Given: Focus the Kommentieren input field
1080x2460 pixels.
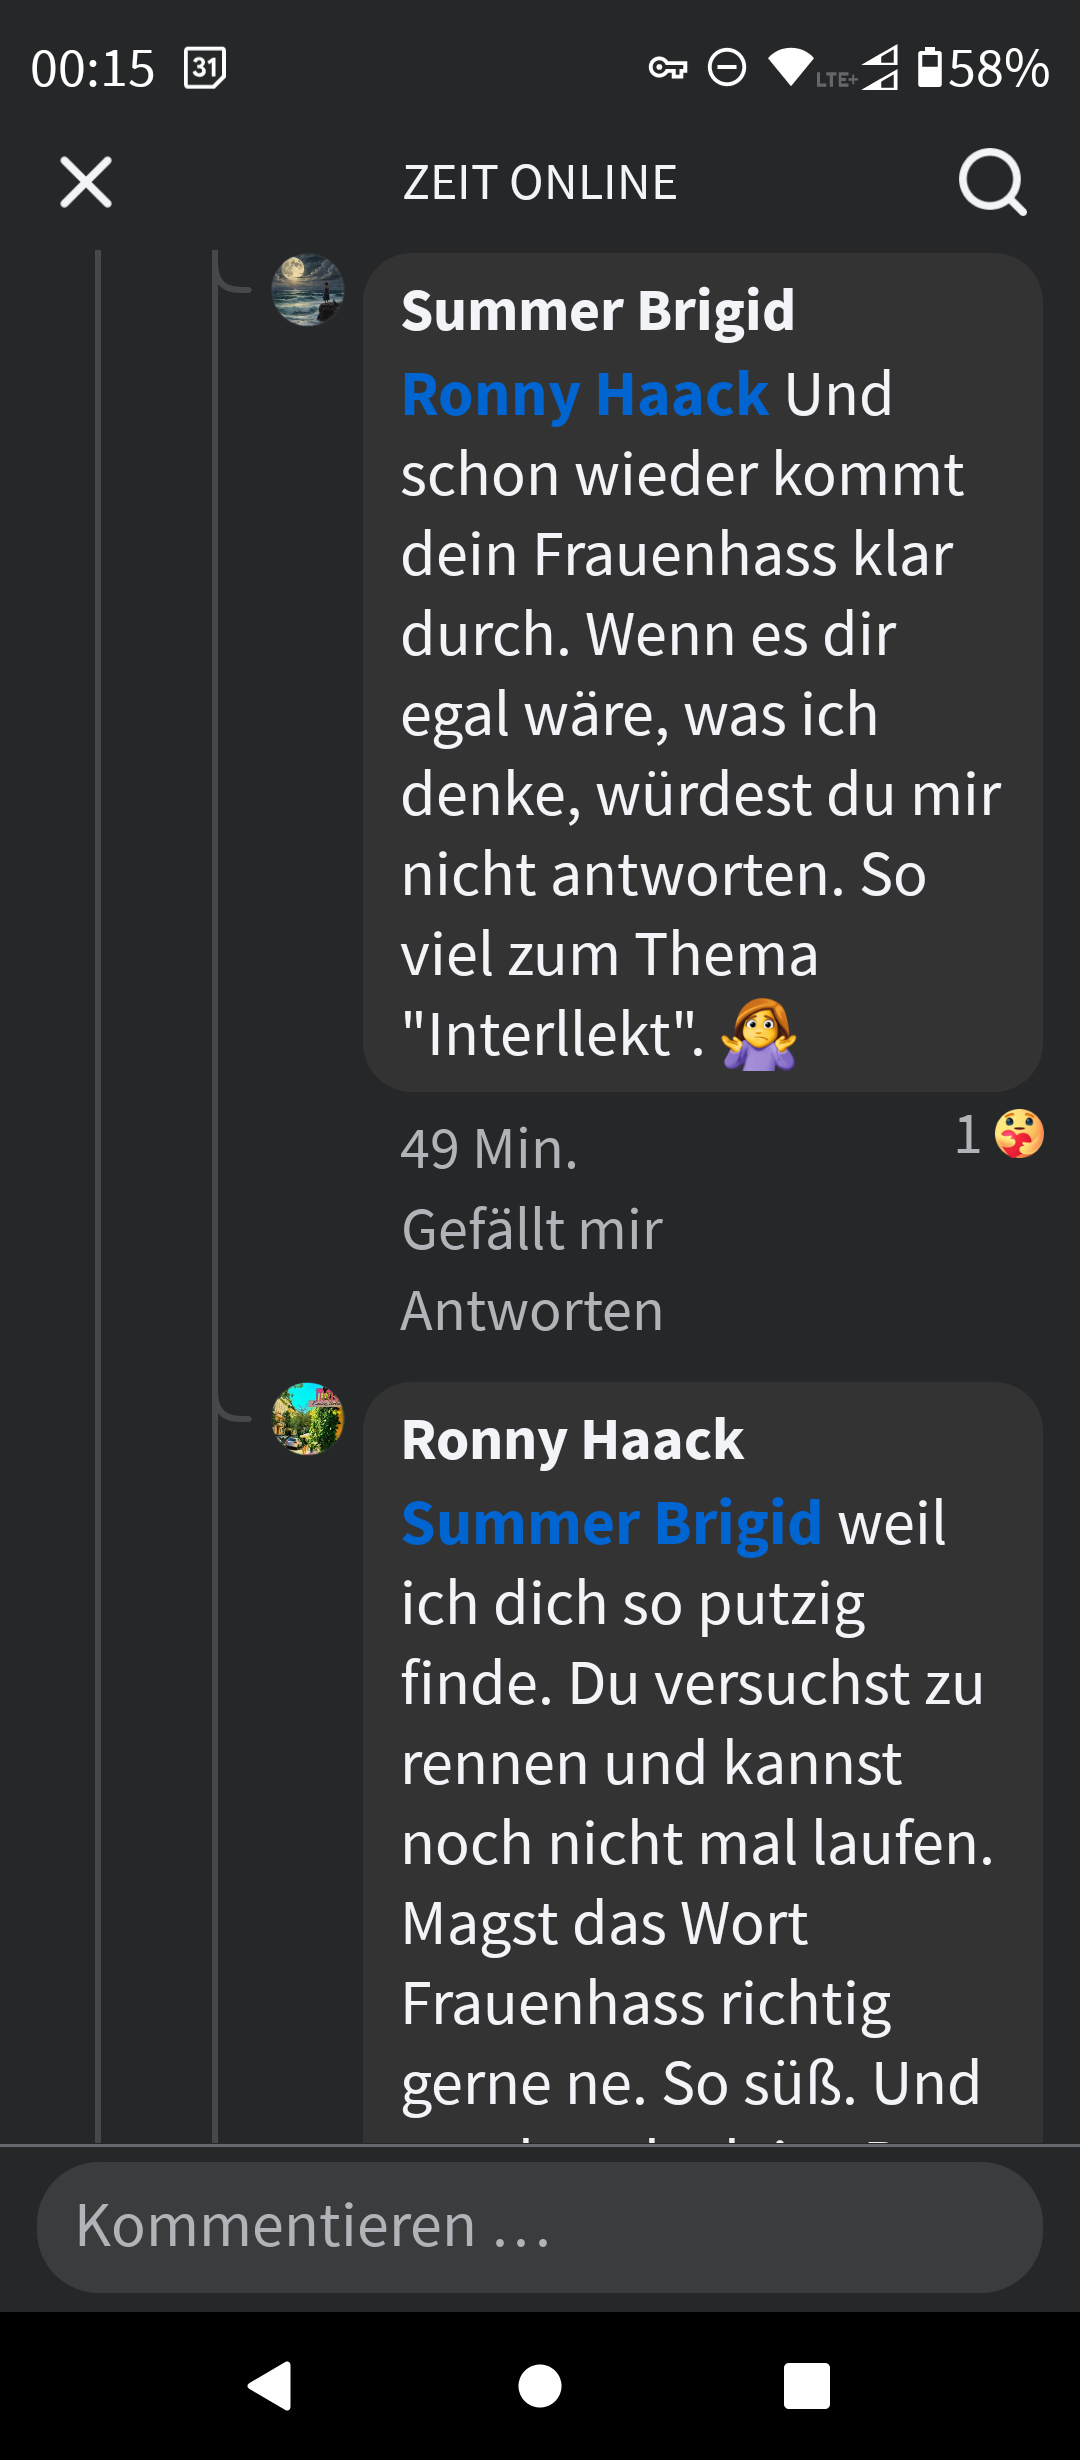Looking at the screenshot, I should pyautogui.click(x=540, y=2227).
